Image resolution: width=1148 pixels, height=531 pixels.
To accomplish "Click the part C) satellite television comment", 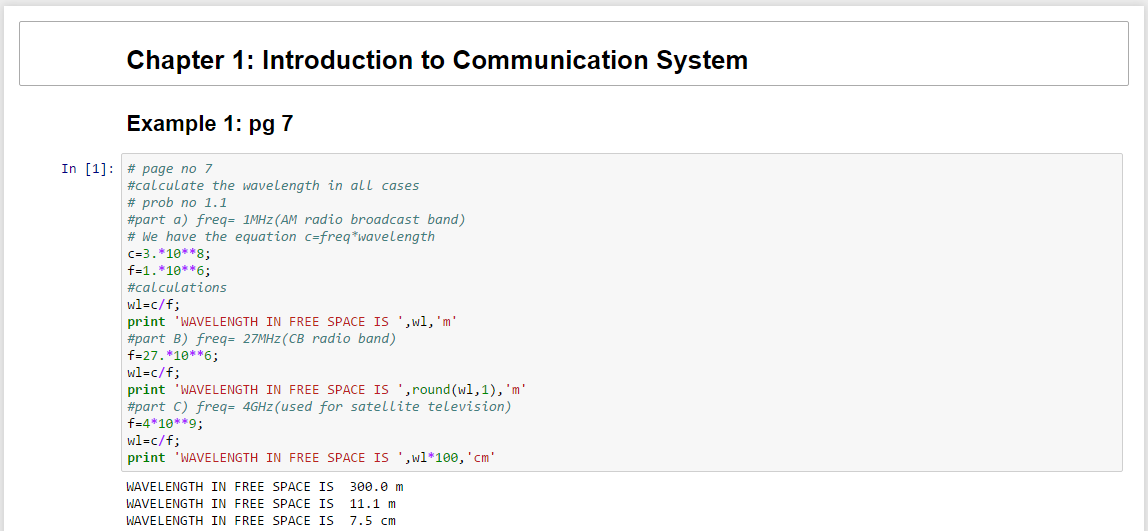I will point(319,407).
